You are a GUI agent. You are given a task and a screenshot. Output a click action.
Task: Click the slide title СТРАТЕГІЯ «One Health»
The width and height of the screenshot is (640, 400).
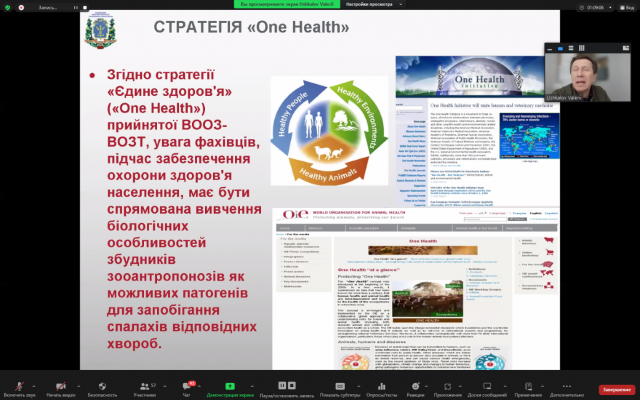point(251,27)
